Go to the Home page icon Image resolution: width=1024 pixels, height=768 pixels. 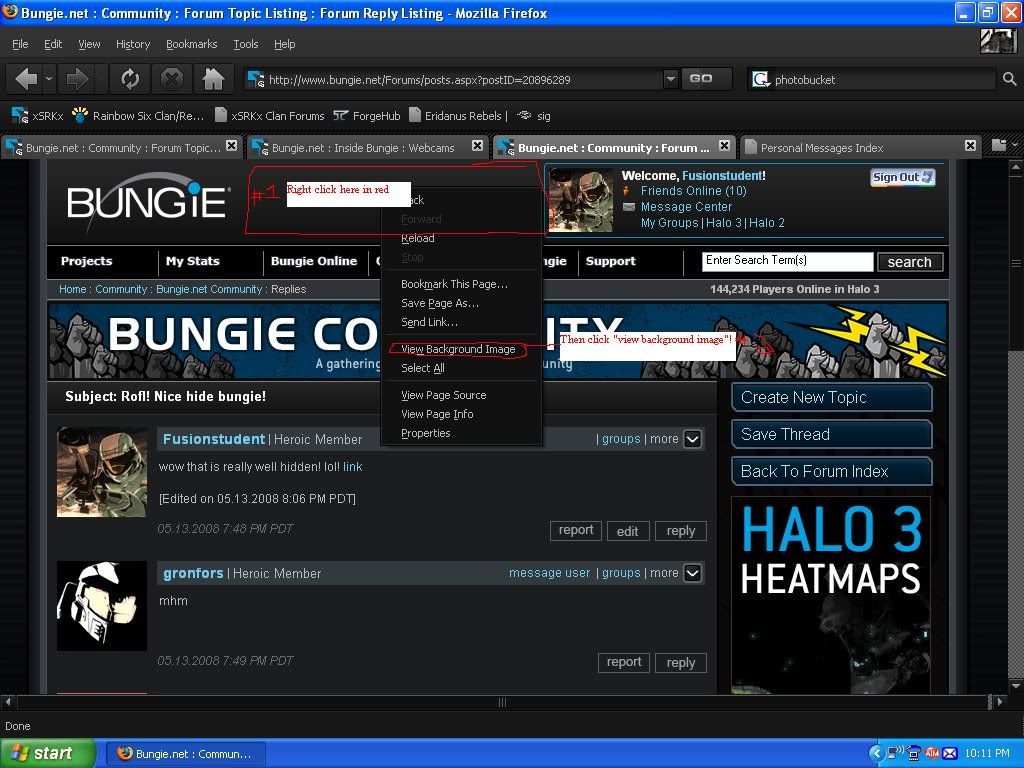click(213, 79)
